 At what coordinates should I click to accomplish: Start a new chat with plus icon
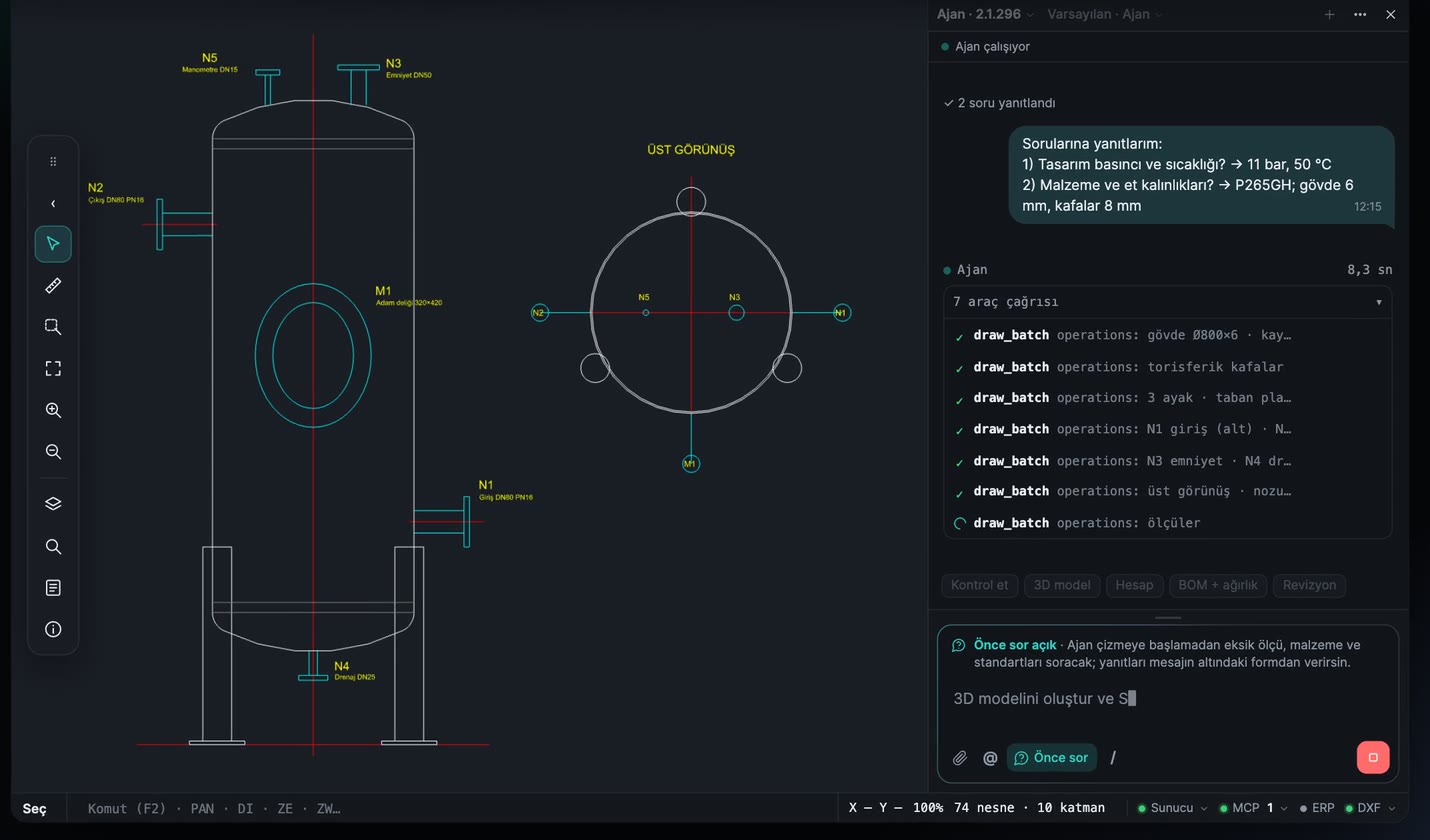pos(1329,15)
